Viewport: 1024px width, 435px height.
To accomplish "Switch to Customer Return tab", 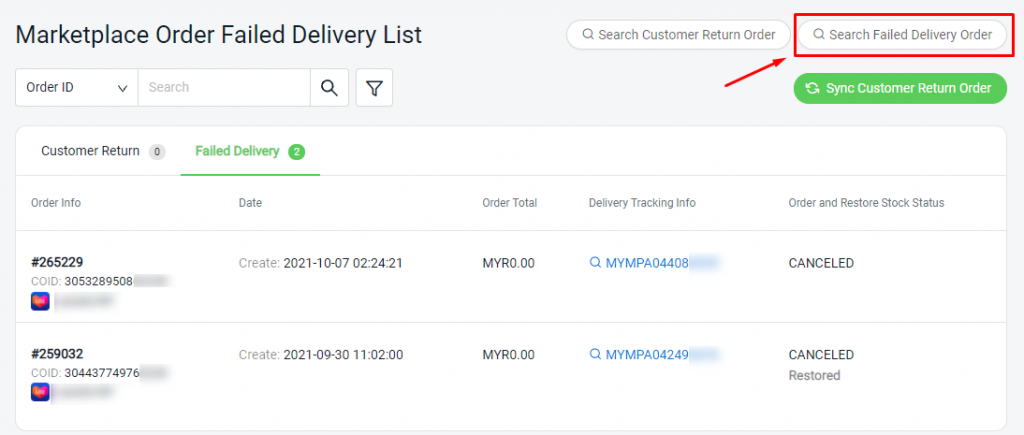I will tap(91, 151).
